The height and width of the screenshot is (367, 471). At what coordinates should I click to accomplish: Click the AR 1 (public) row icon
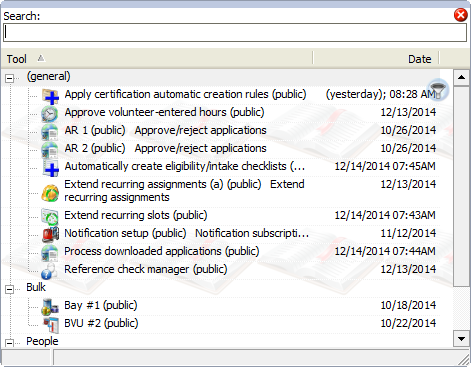click(x=50, y=131)
